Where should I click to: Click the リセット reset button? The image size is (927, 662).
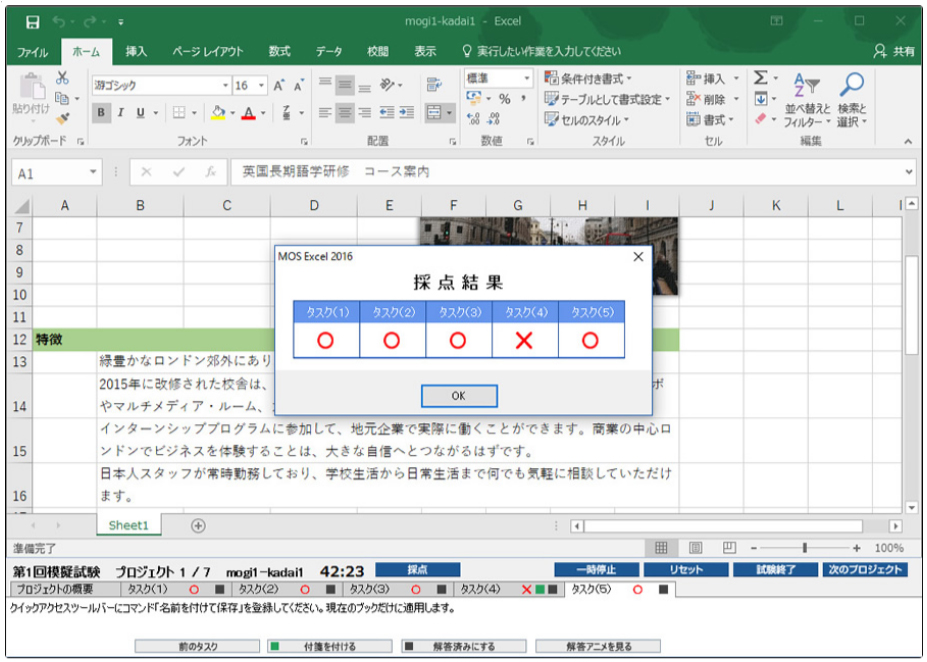tap(686, 570)
